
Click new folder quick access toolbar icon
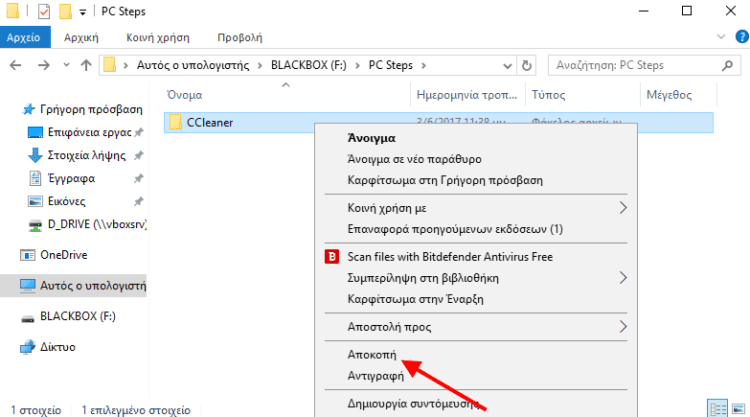65,11
